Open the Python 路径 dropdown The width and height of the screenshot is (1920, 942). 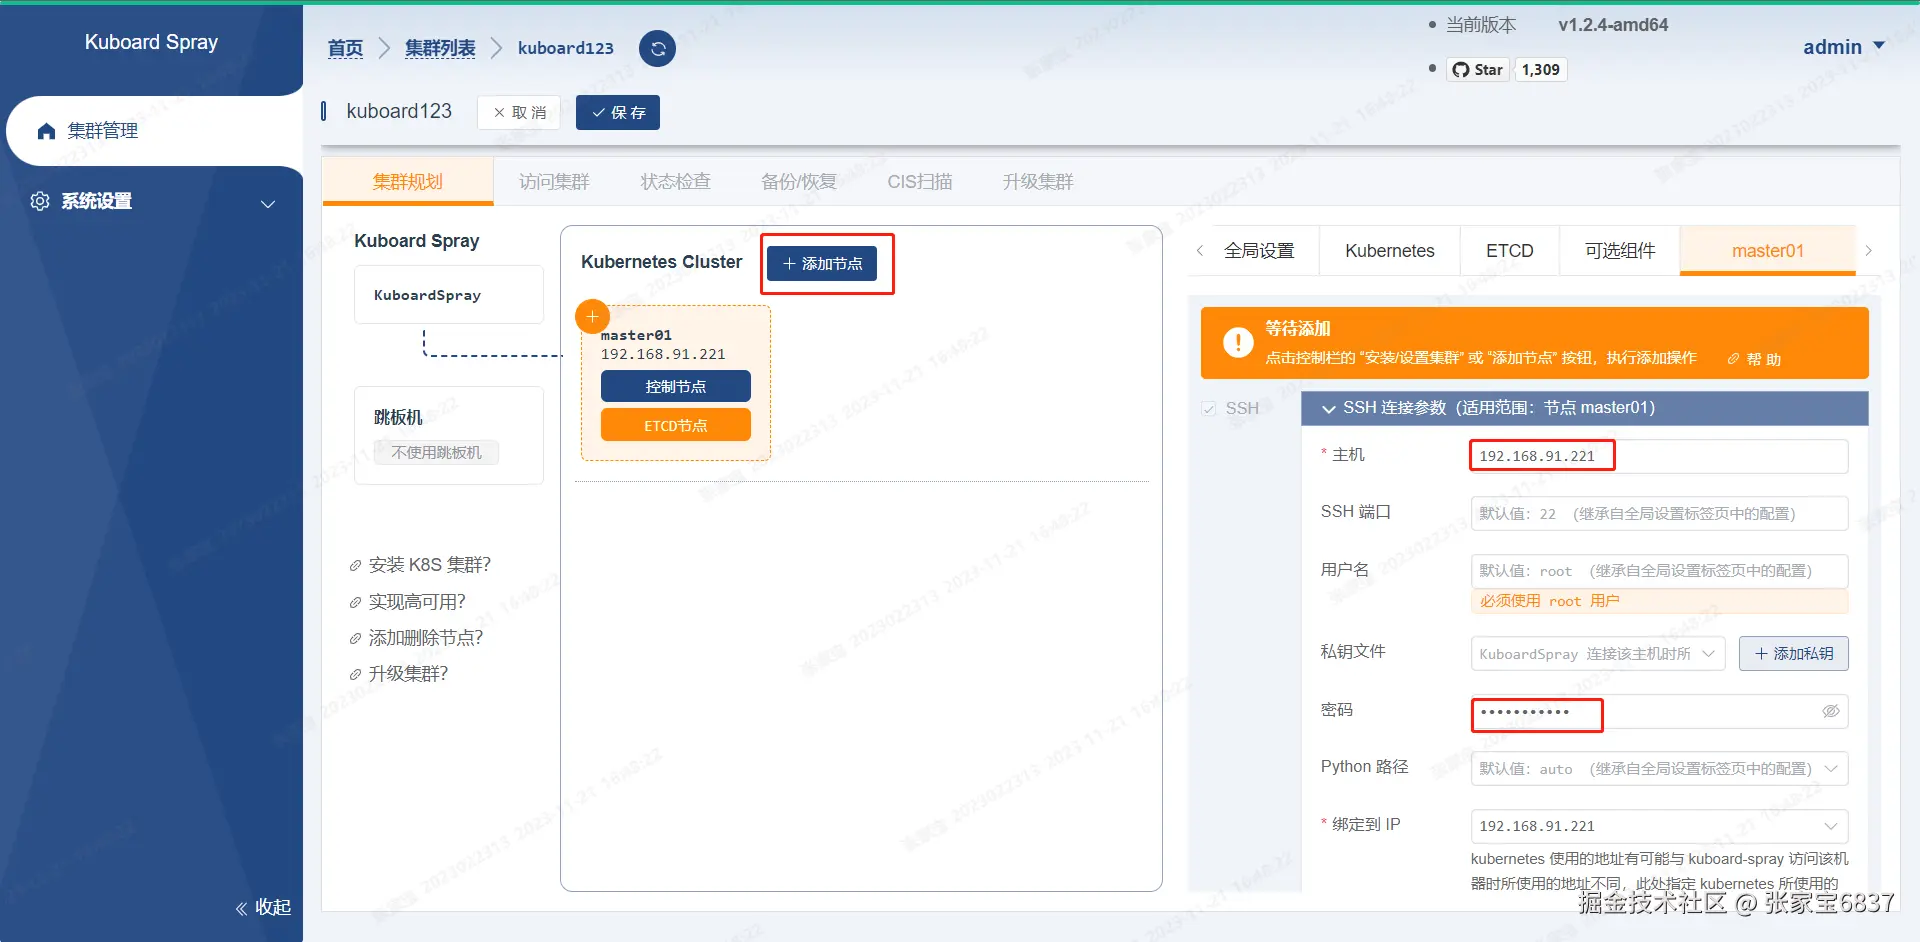click(1659, 769)
